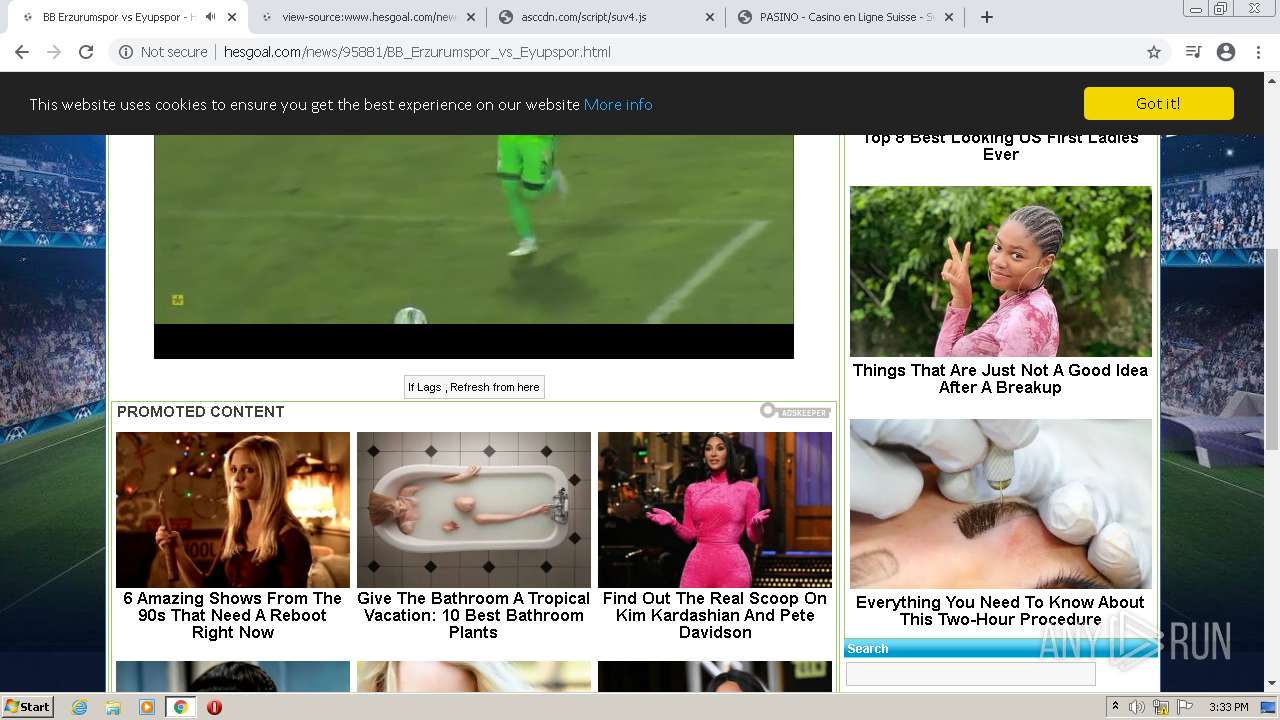Click the sidebar Search input field
Image resolution: width=1280 pixels, height=720 pixels.
click(x=971, y=674)
